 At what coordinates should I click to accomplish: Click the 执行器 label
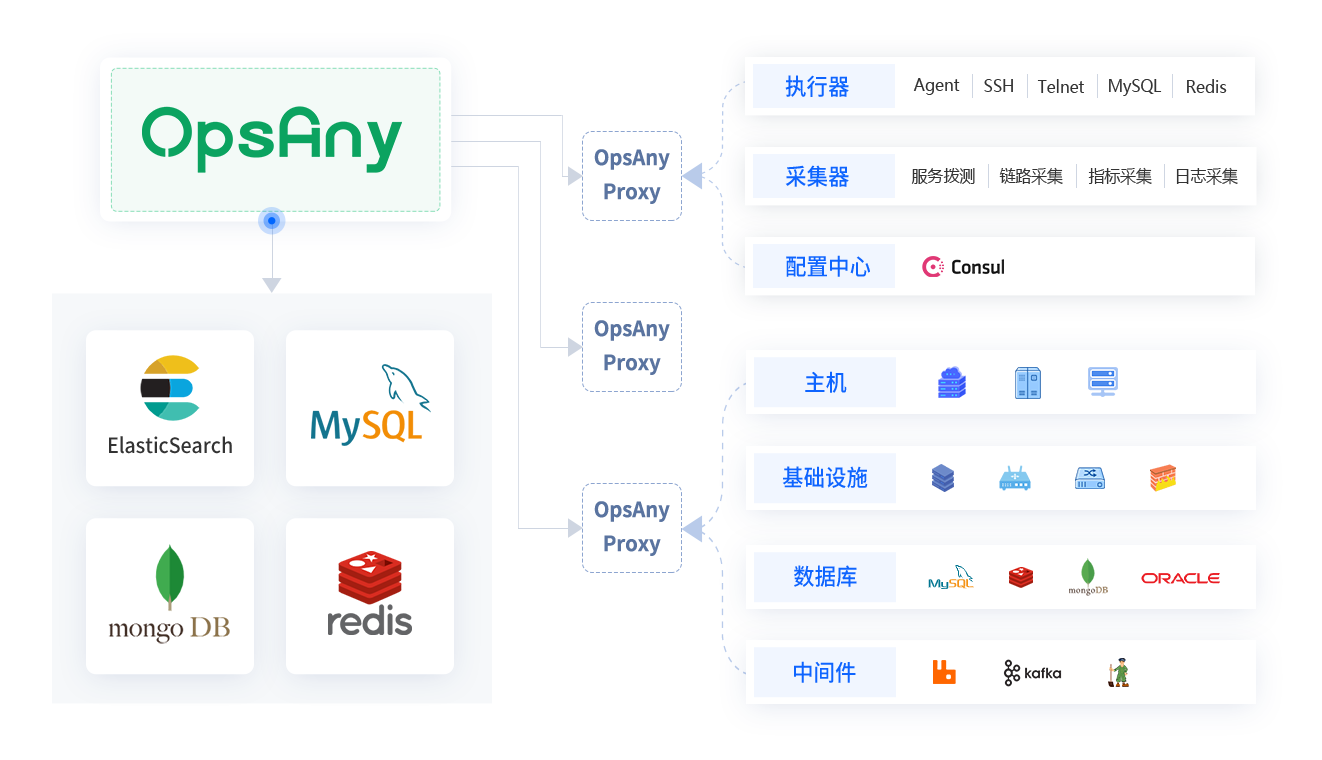tap(817, 87)
